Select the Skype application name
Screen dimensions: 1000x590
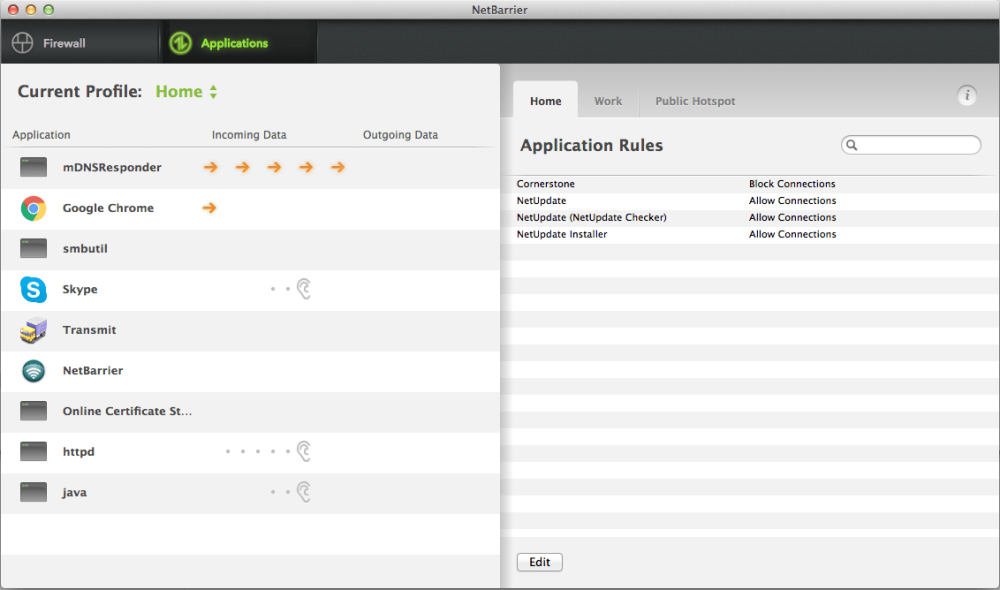80,289
